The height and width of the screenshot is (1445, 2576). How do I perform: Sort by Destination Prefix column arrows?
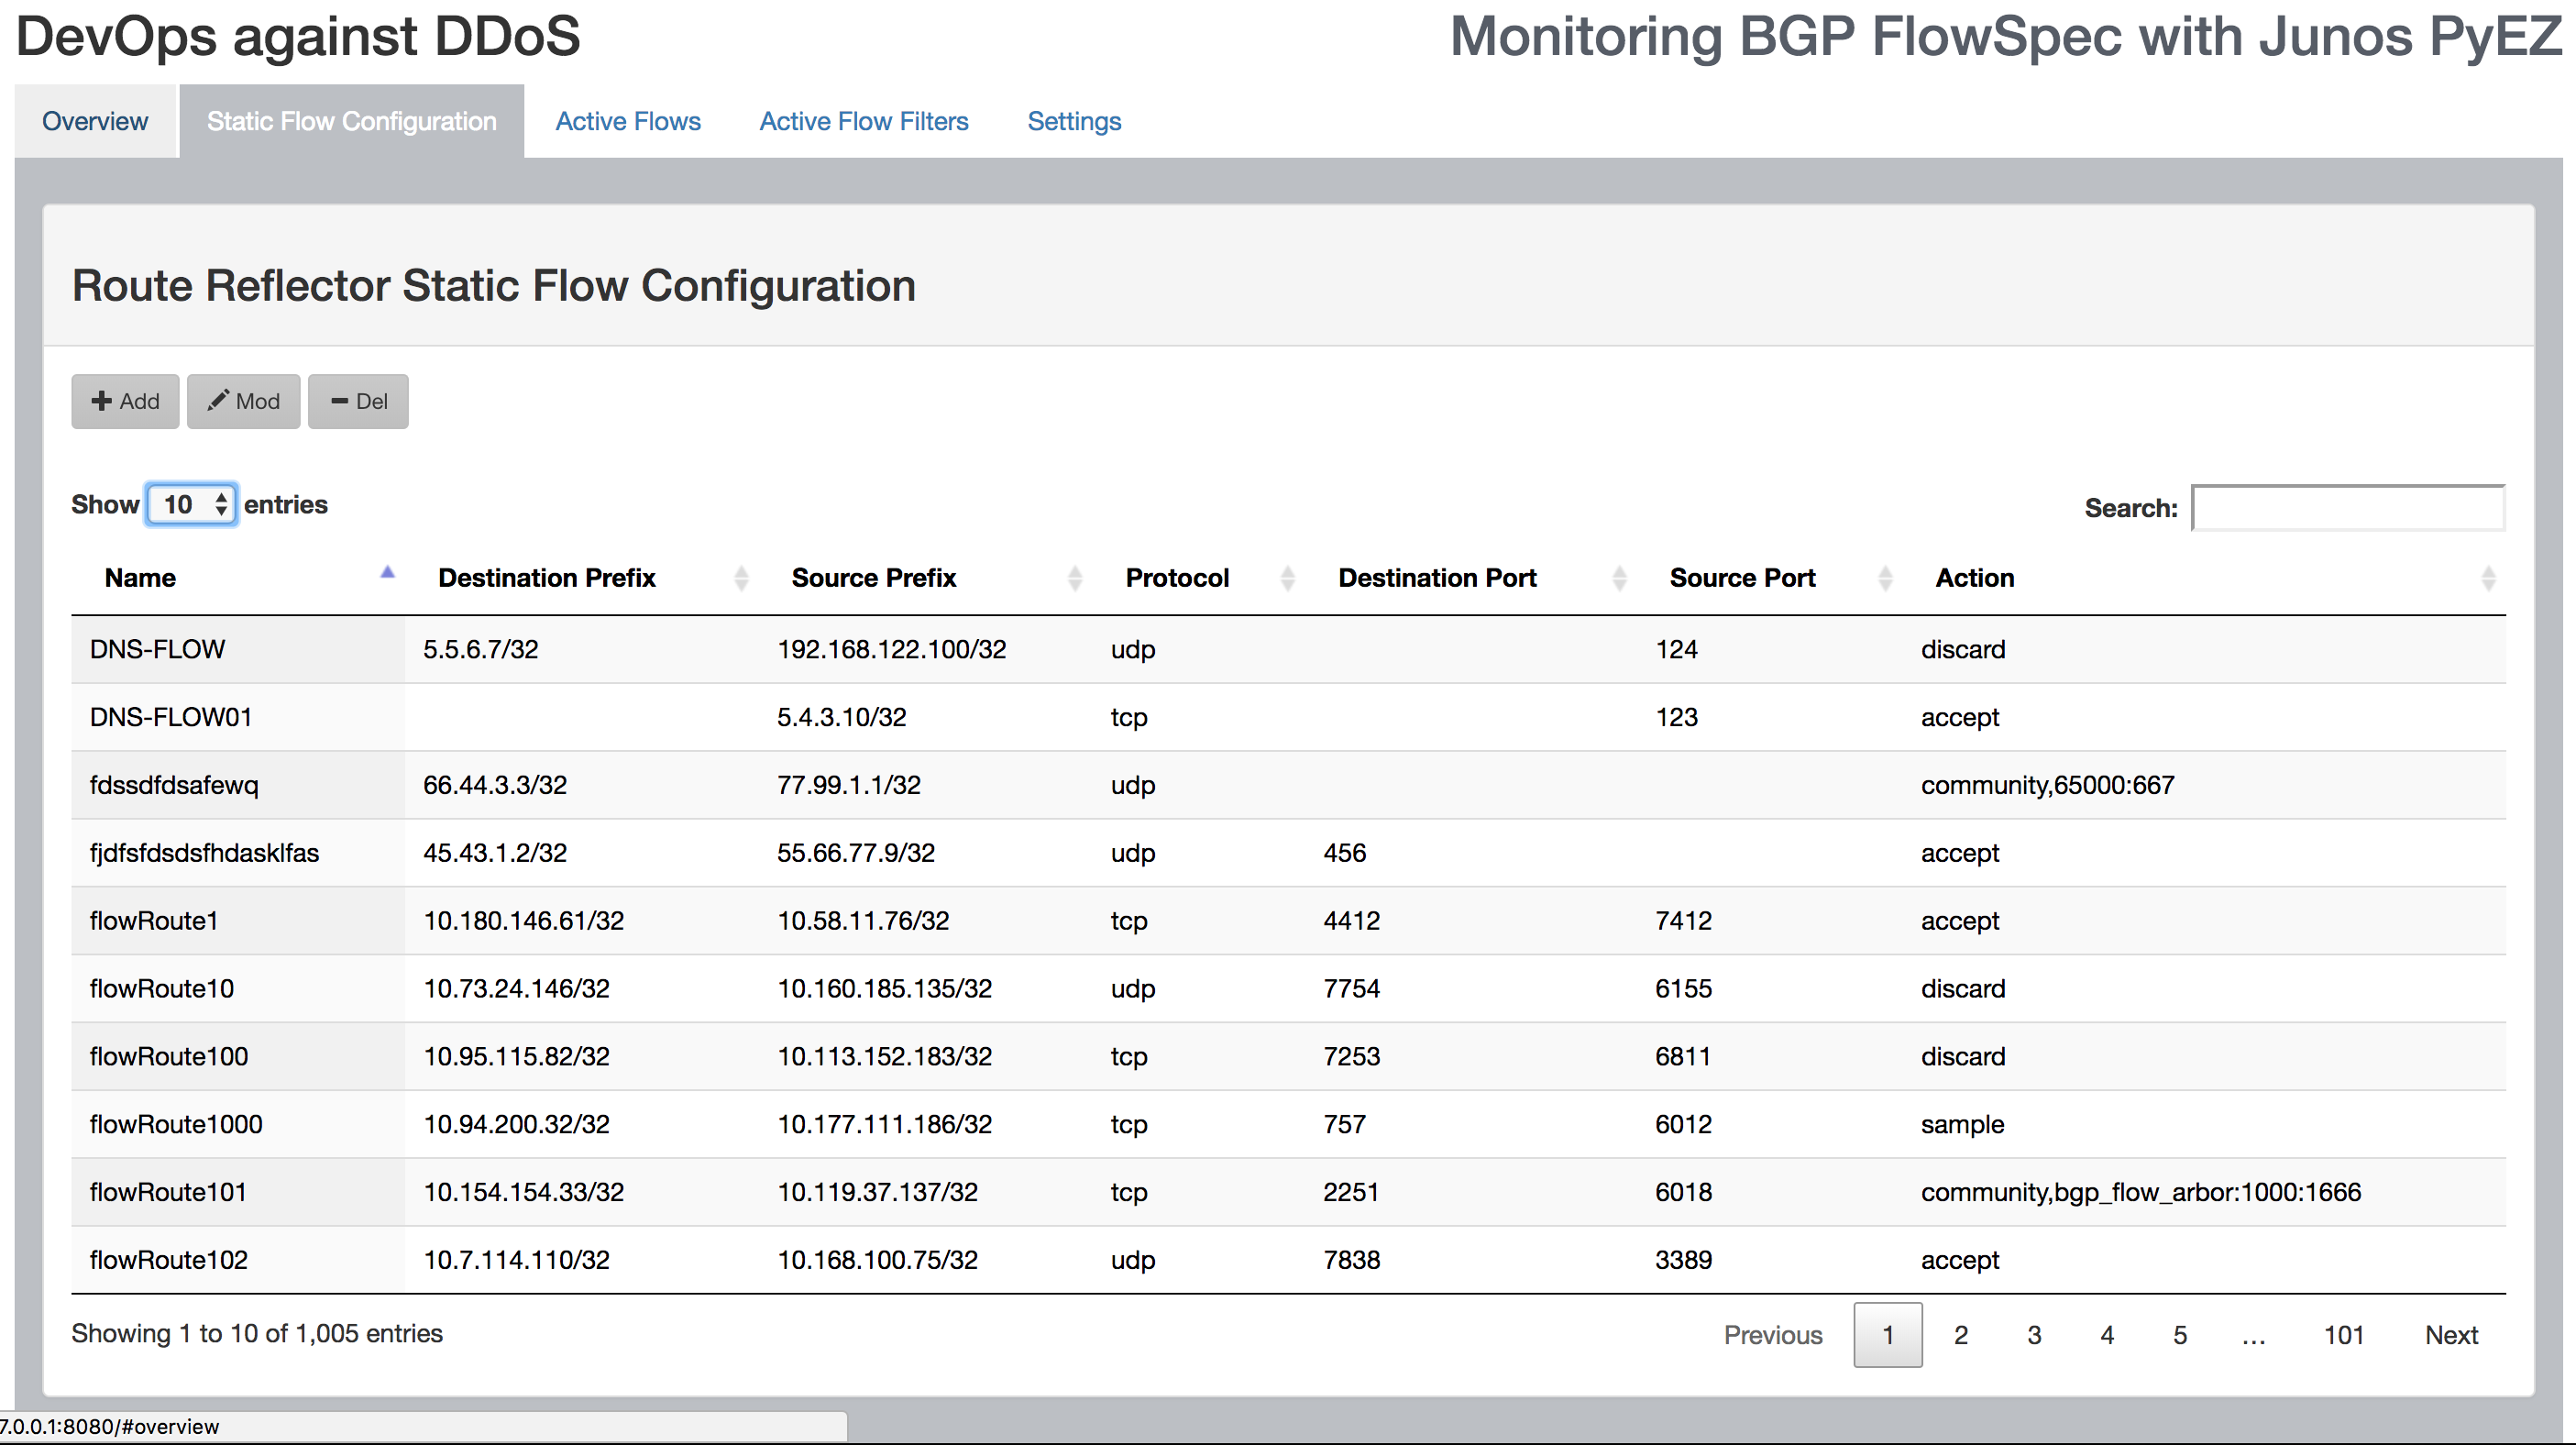pyautogui.click(x=741, y=578)
